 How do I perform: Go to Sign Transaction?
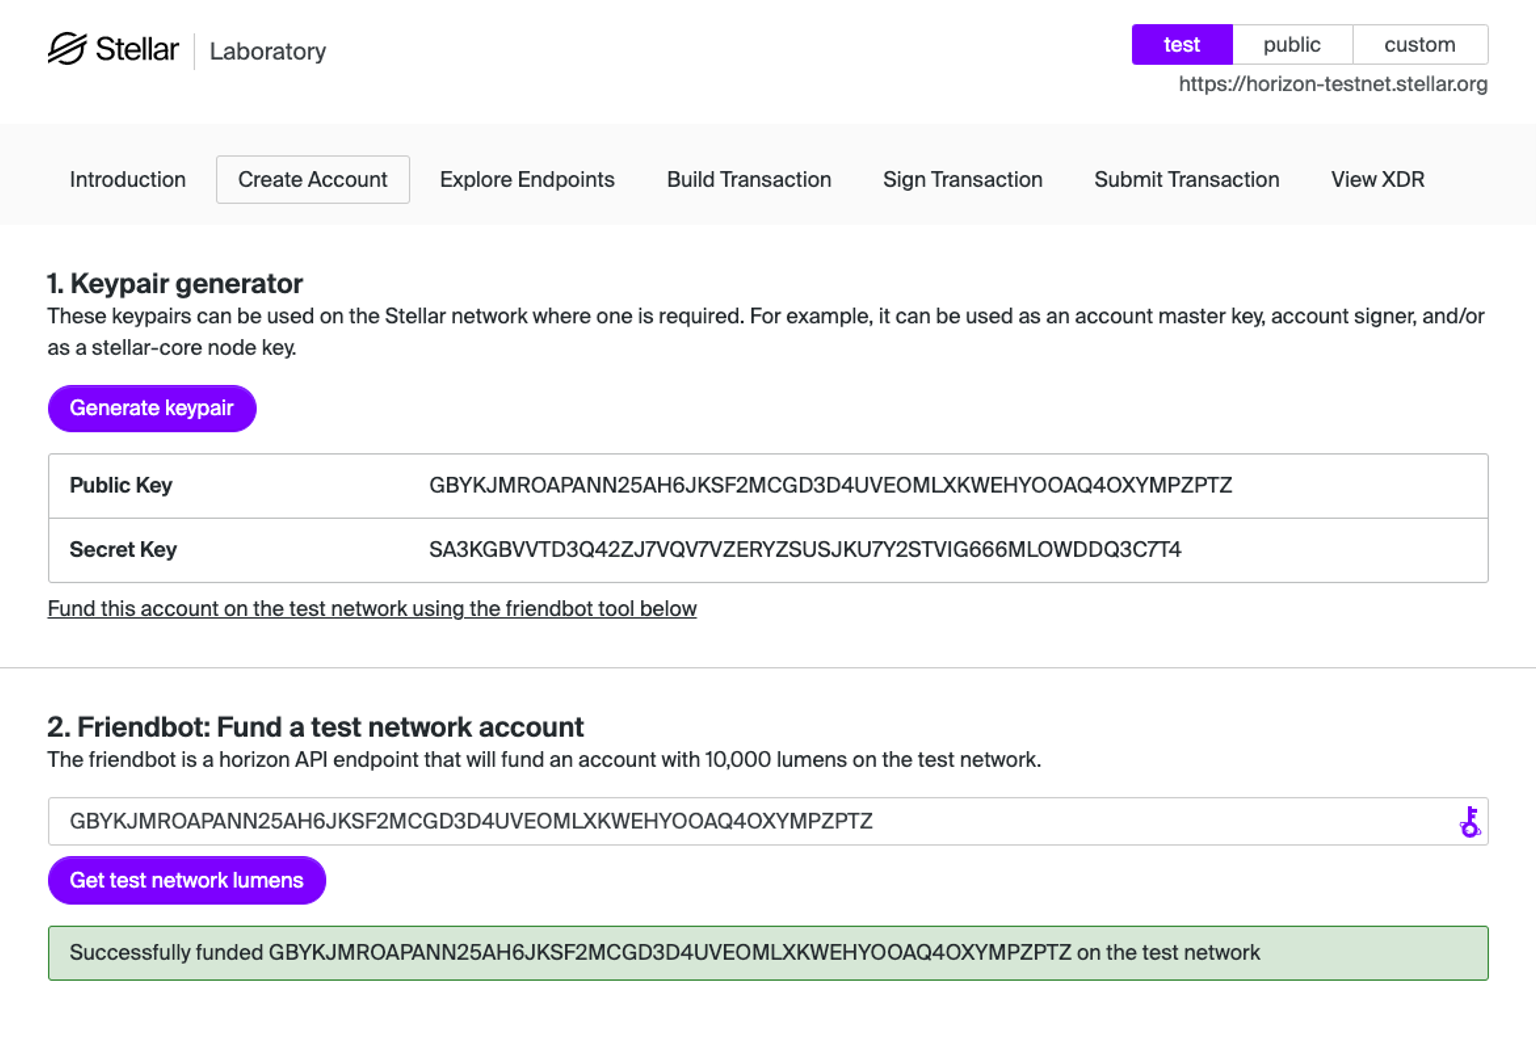tap(962, 180)
